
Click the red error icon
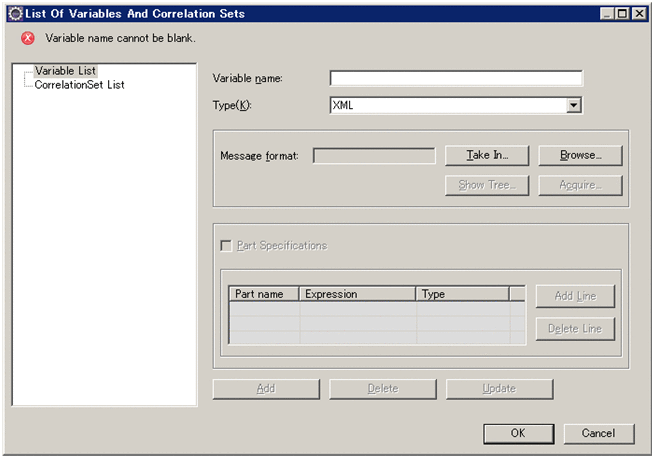coord(28,39)
